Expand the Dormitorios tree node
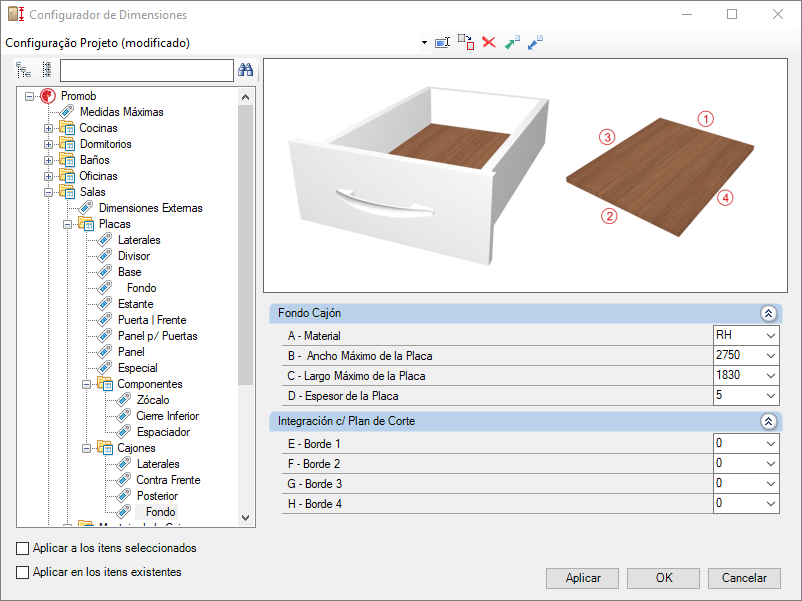 point(48,144)
